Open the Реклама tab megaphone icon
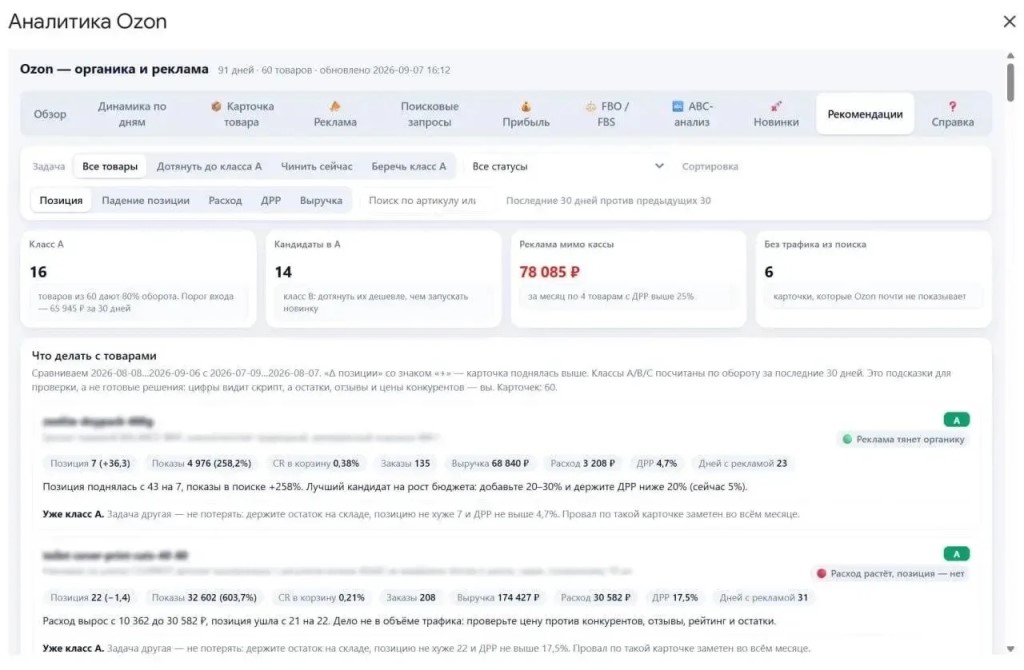Image resolution: width=1024 pixels, height=670 pixels. [x=335, y=106]
